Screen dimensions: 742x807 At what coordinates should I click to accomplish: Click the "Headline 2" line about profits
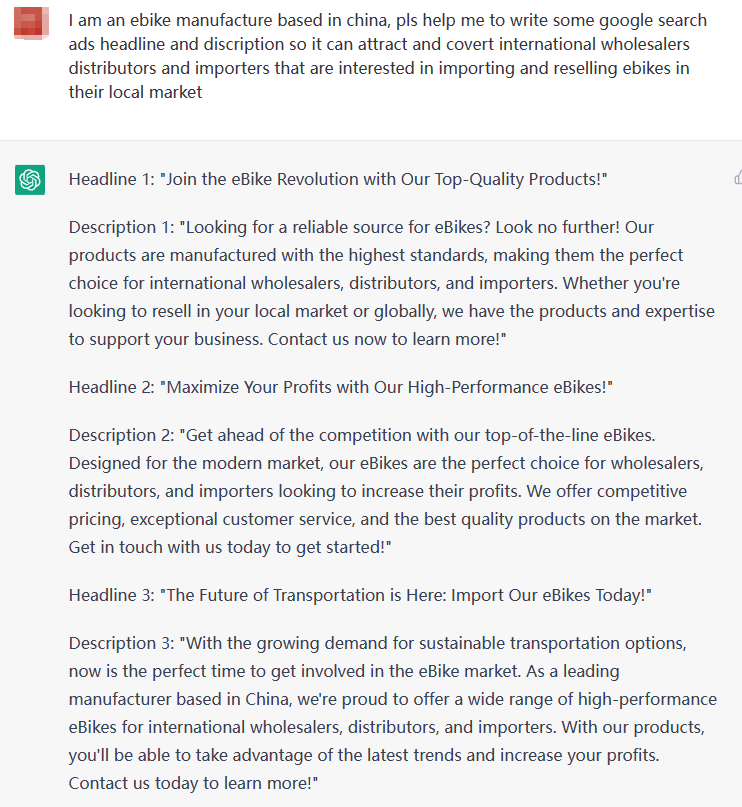point(341,387)
